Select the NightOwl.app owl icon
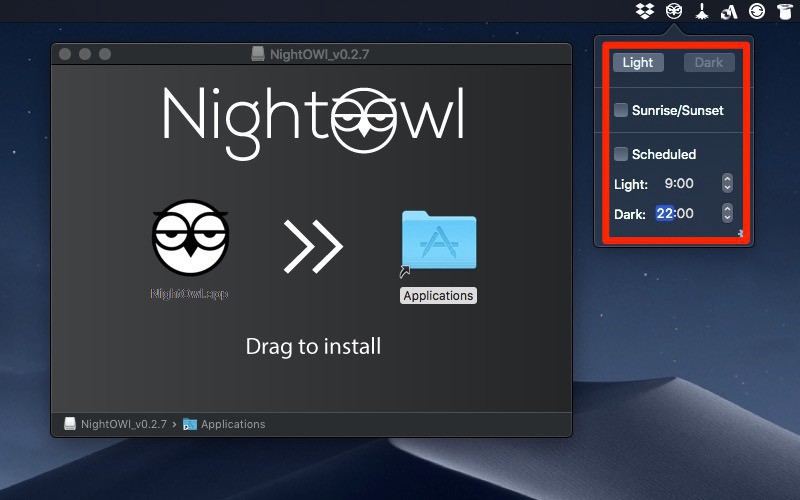The width and height of the screenshot is (800, 500). pyautogui.click(x=190, y=237)
